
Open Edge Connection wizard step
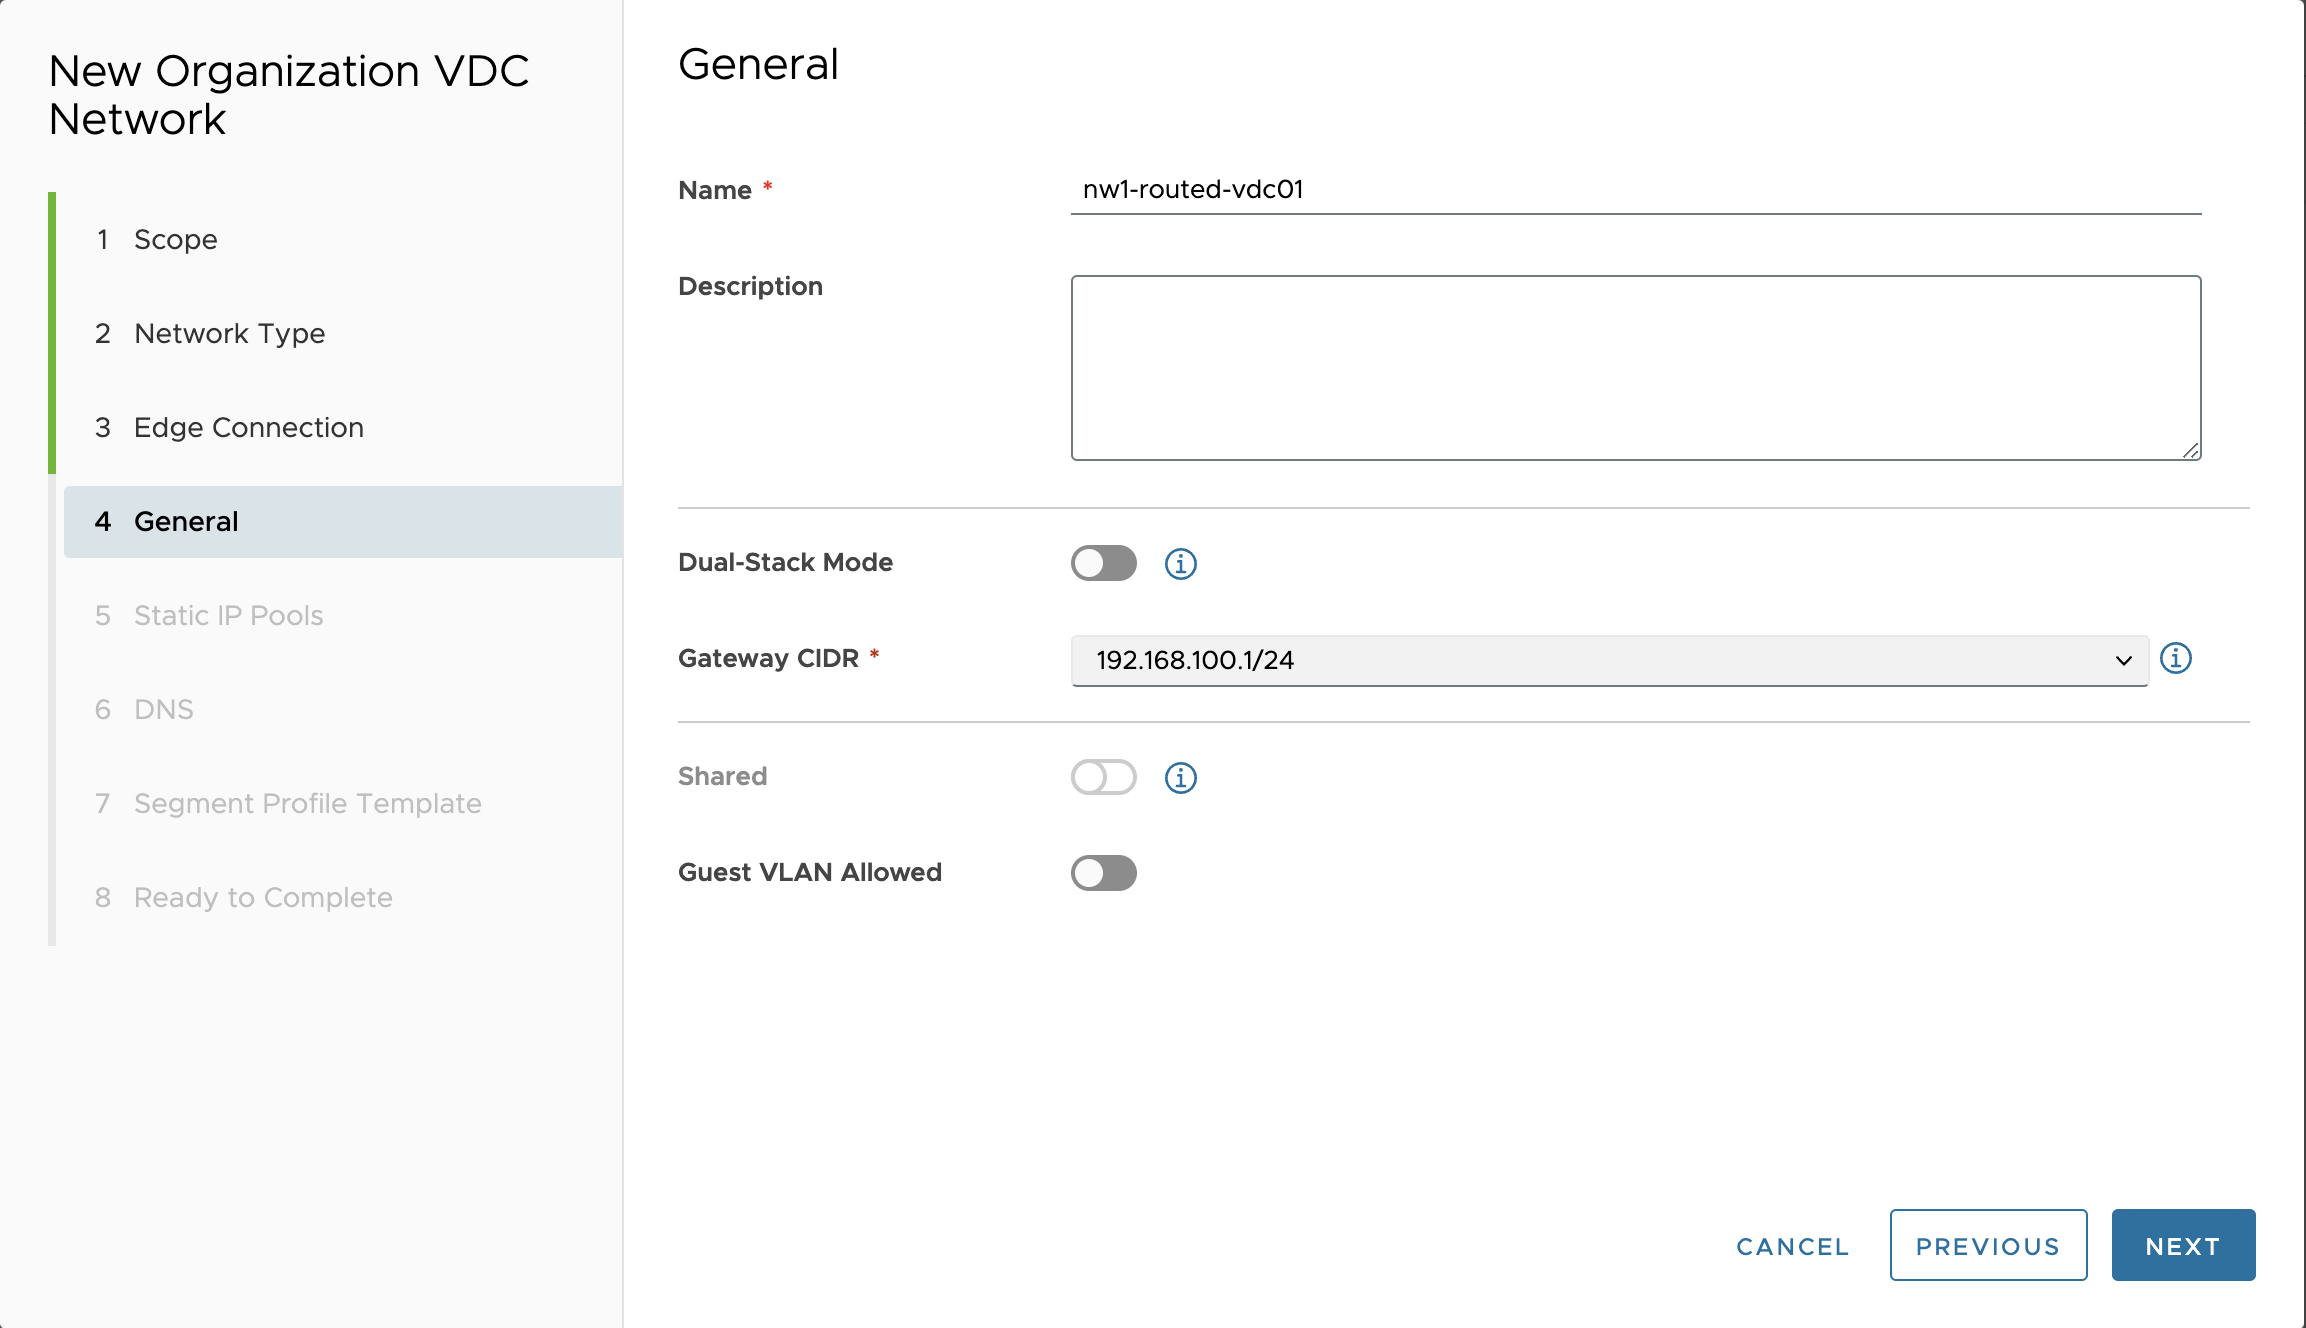click(x=248, y=428)
